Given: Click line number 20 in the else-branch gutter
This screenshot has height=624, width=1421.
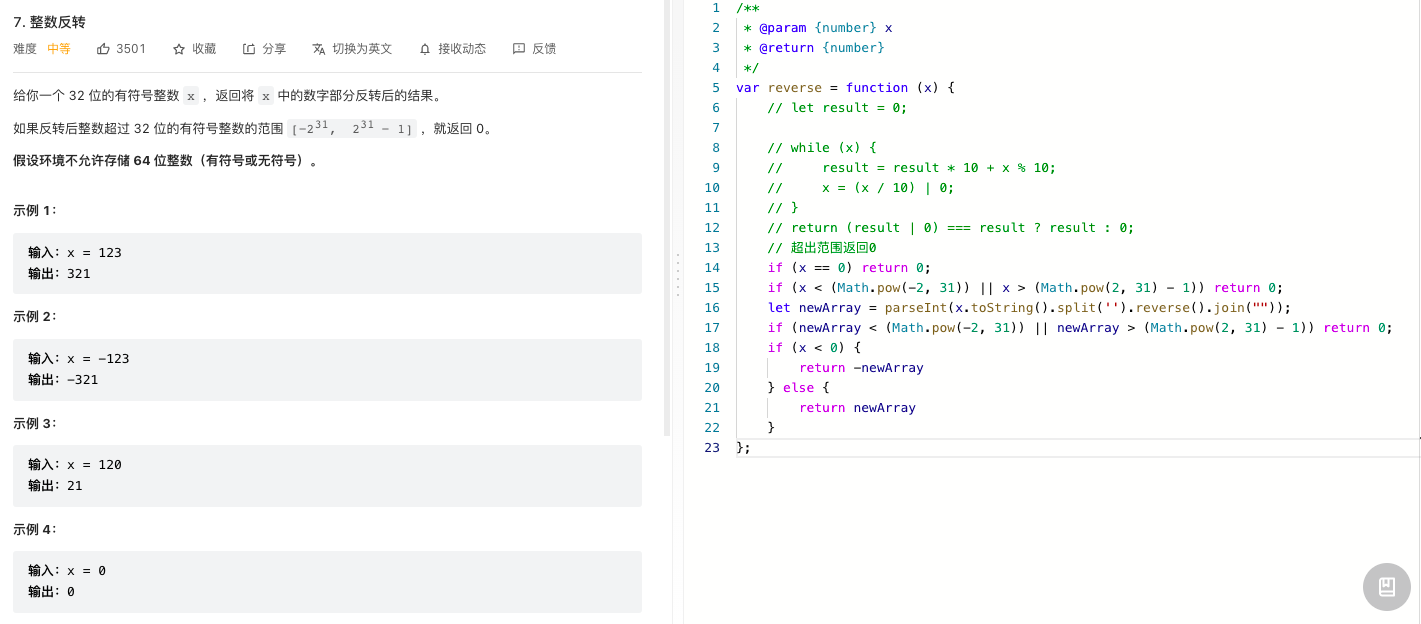Looking at the screenshot, I should tap(712, 387).
